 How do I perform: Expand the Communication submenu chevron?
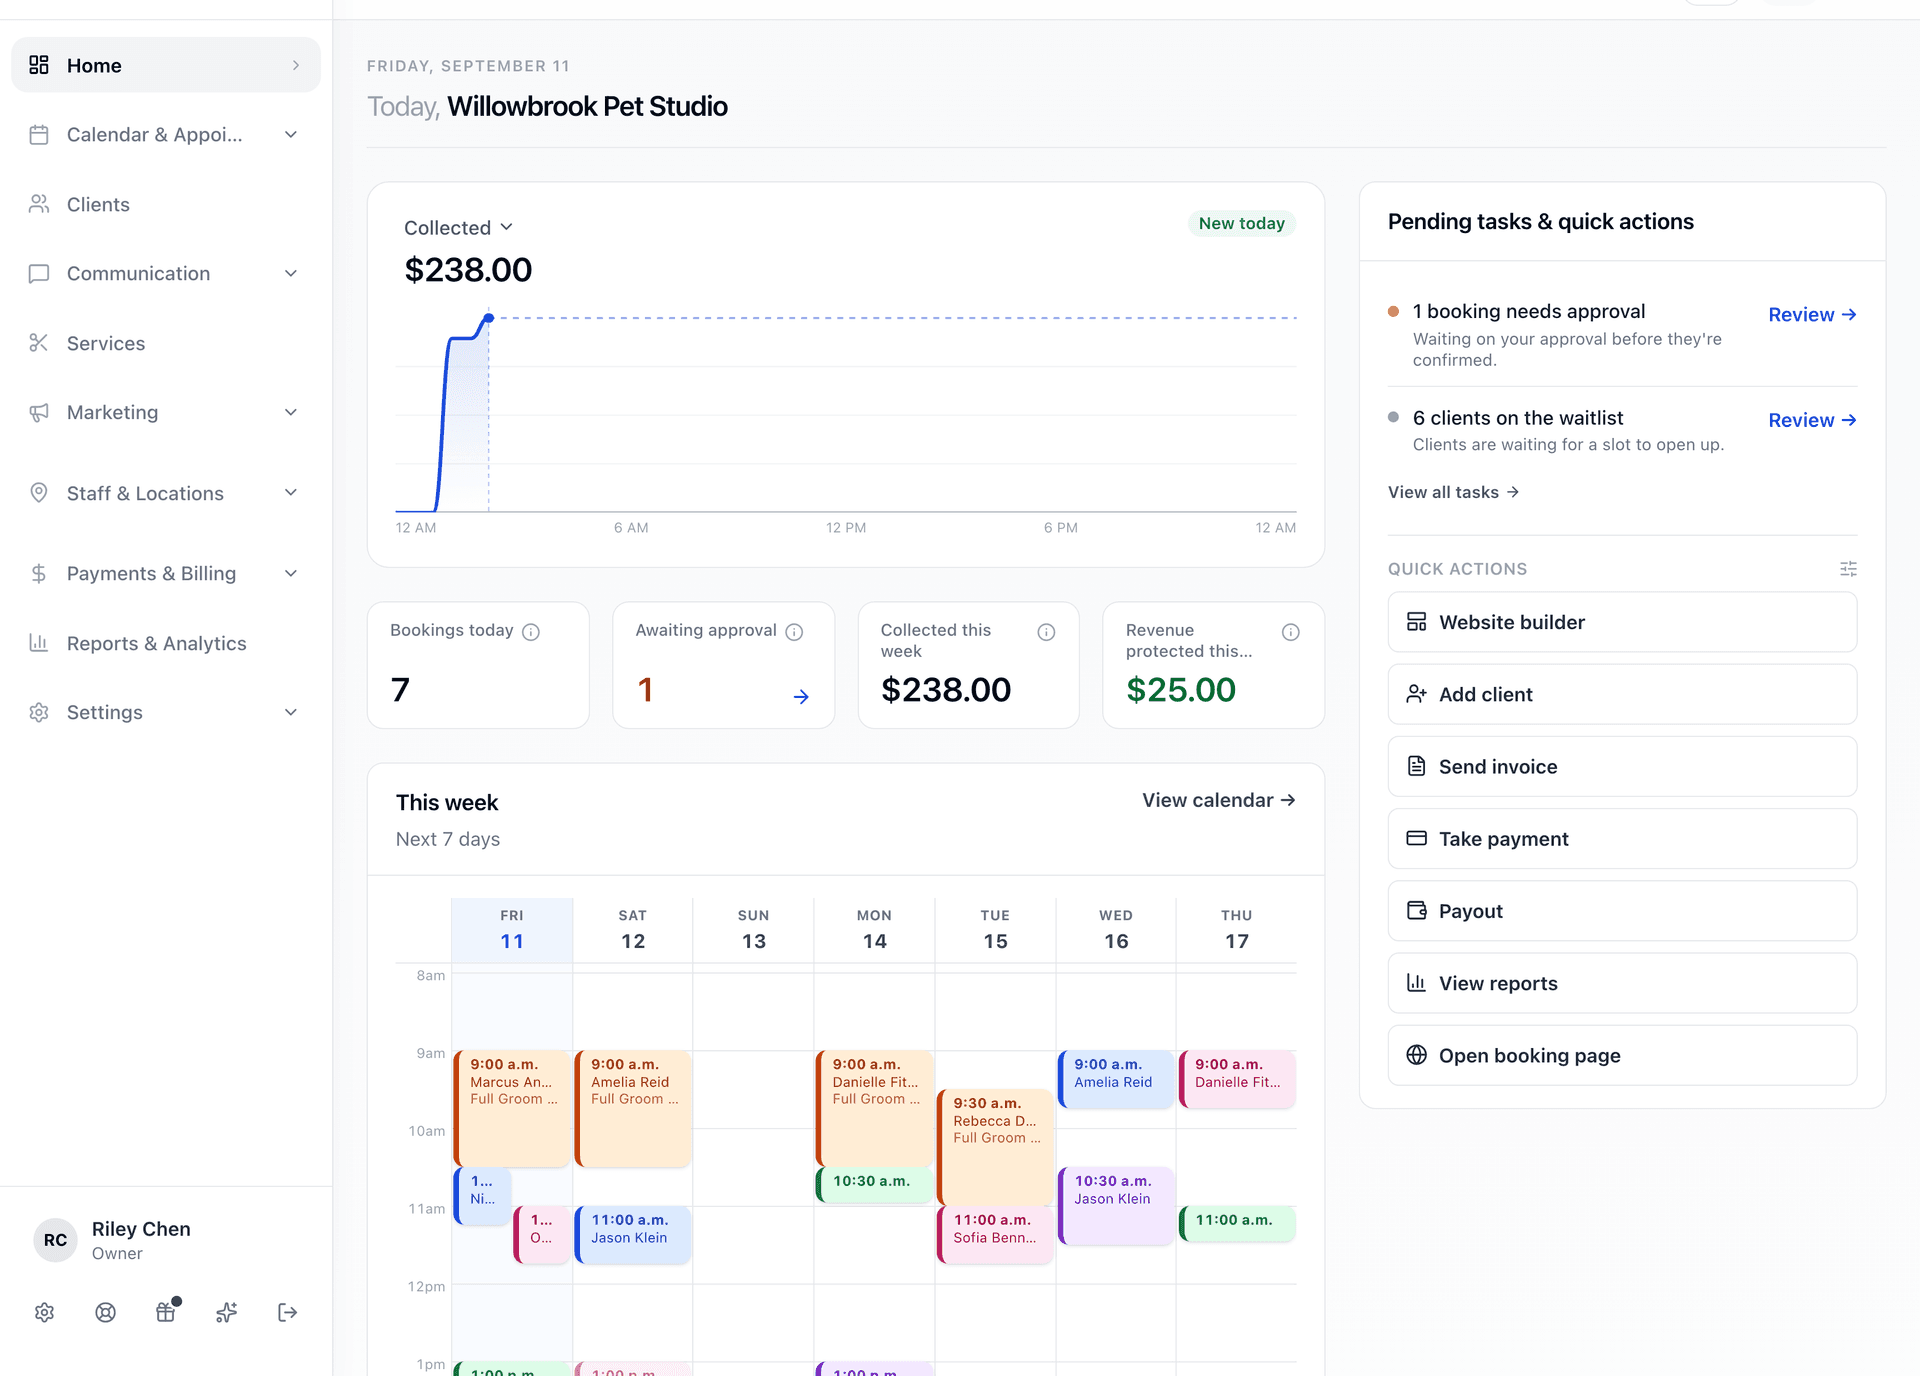click(291, 274)
